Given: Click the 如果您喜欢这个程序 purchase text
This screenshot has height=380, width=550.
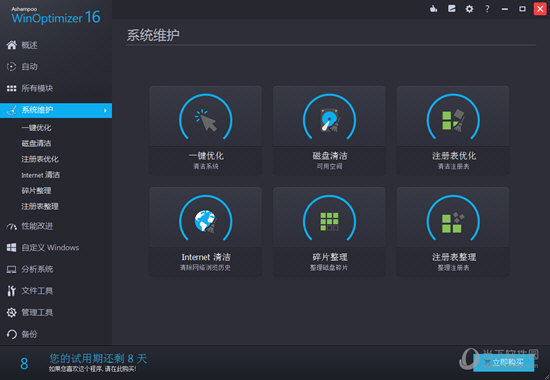Looking at the screenshot, I should pyautogui.click(x=93, y=369).
